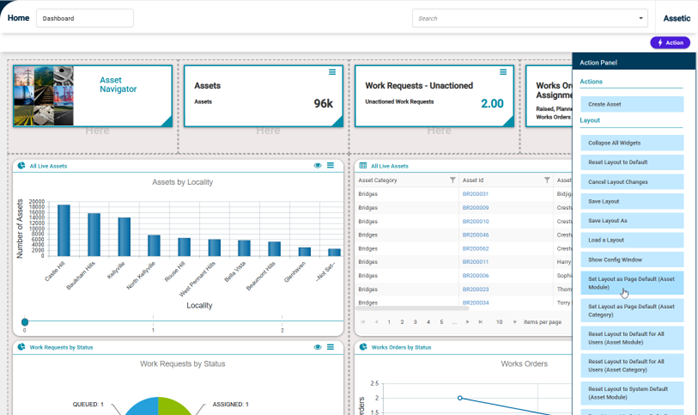Click the Asset Id column filter icon
698x415 pixels.
[547, 180]
